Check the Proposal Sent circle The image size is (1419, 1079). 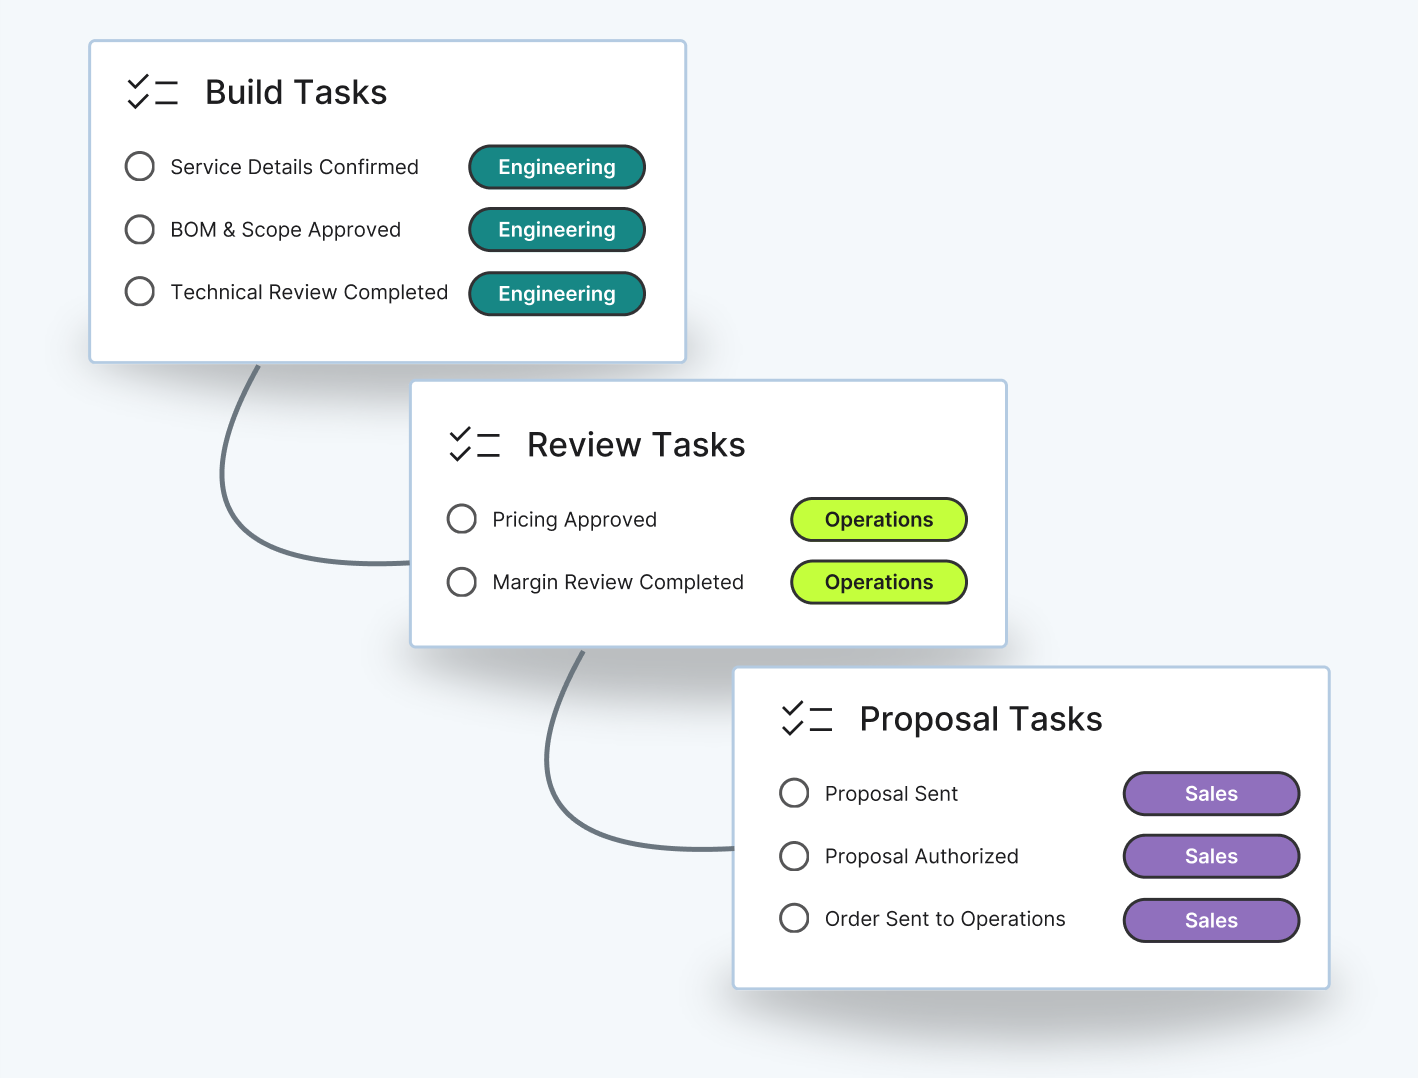[x=793, y=793]
